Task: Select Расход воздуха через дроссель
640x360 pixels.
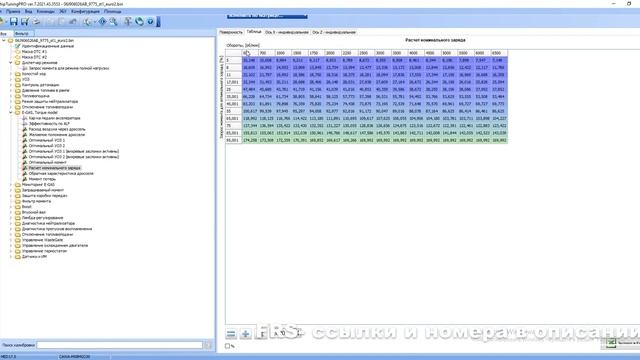Action: click(x=57, y=129)
